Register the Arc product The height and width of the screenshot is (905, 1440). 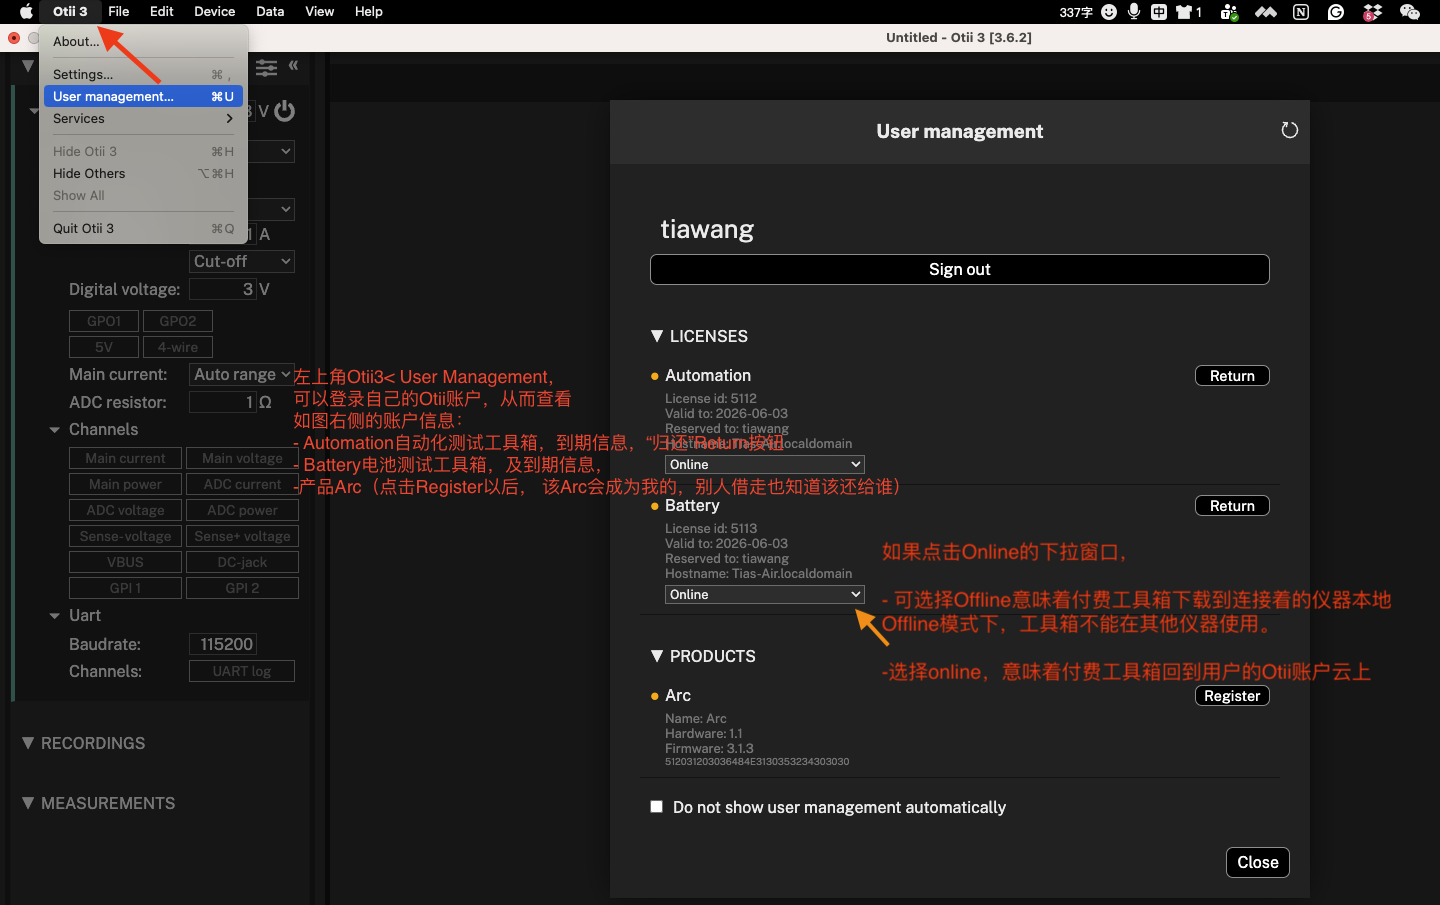pos(1231,695)
